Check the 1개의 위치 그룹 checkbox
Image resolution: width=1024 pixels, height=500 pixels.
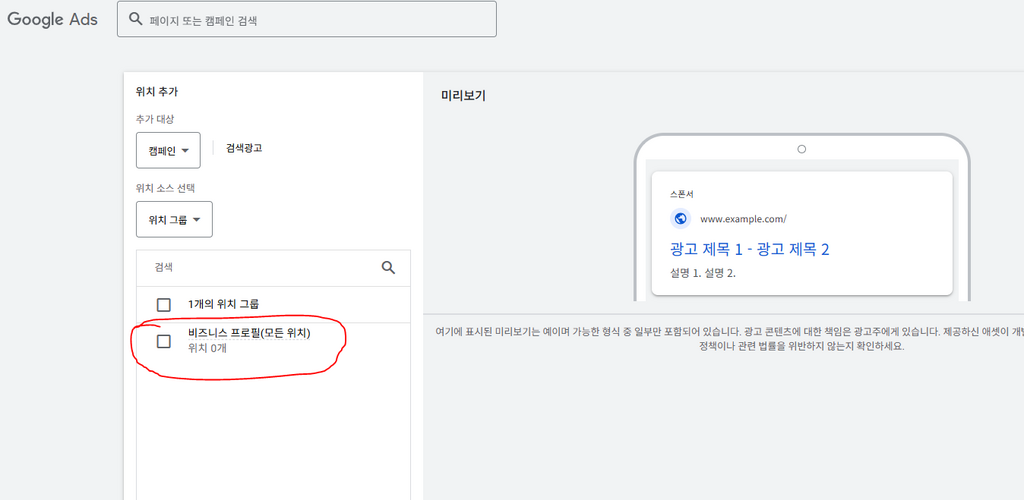[164, 305]
